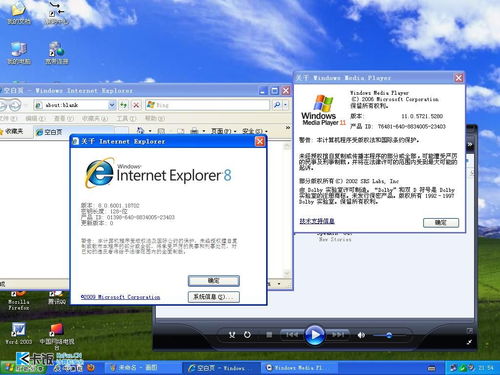
Task: Click the Stop button in Media Player
Action: [269, 335]
